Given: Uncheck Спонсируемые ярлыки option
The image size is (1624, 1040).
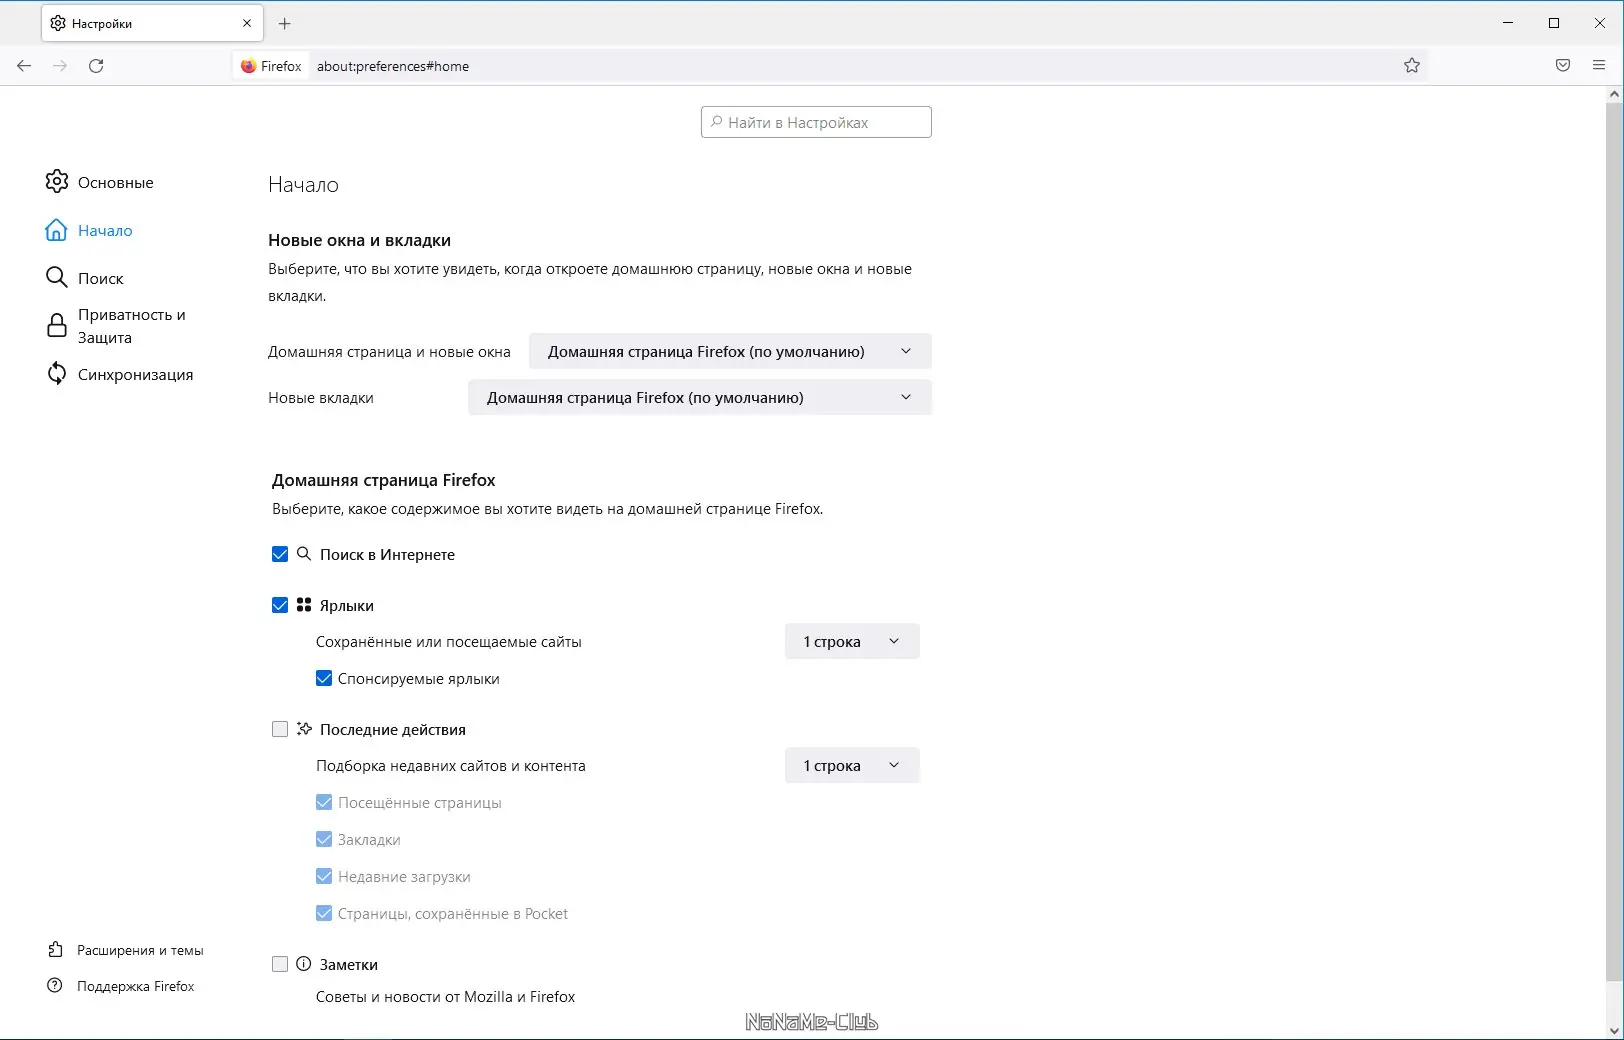Looking at the screenshot, I should pos(324,678).
